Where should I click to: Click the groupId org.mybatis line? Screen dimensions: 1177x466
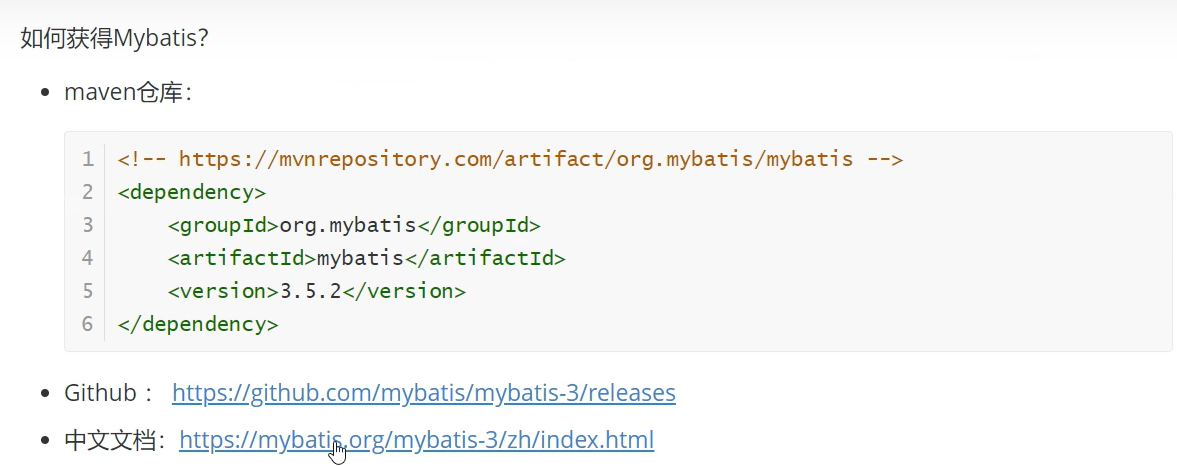[354, 225]
